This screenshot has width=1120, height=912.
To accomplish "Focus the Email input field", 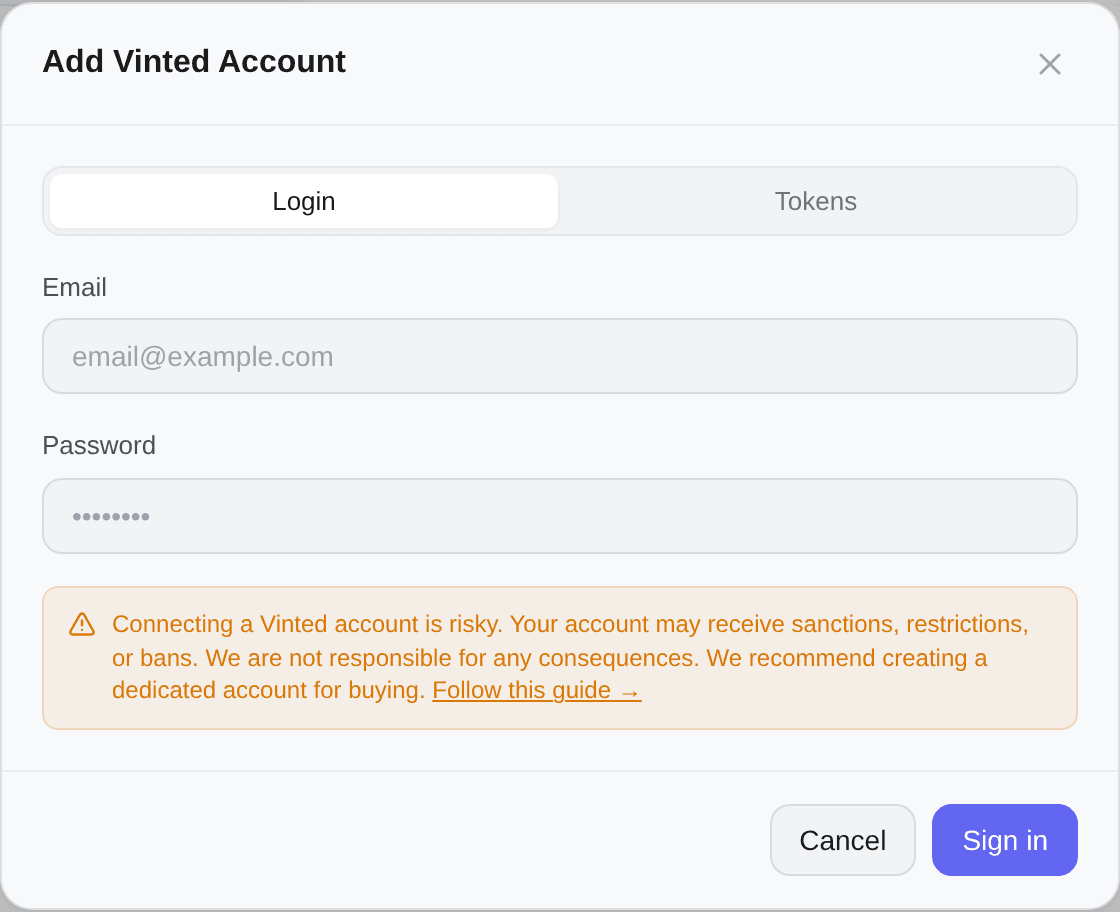I will click(x=560, y=356).
